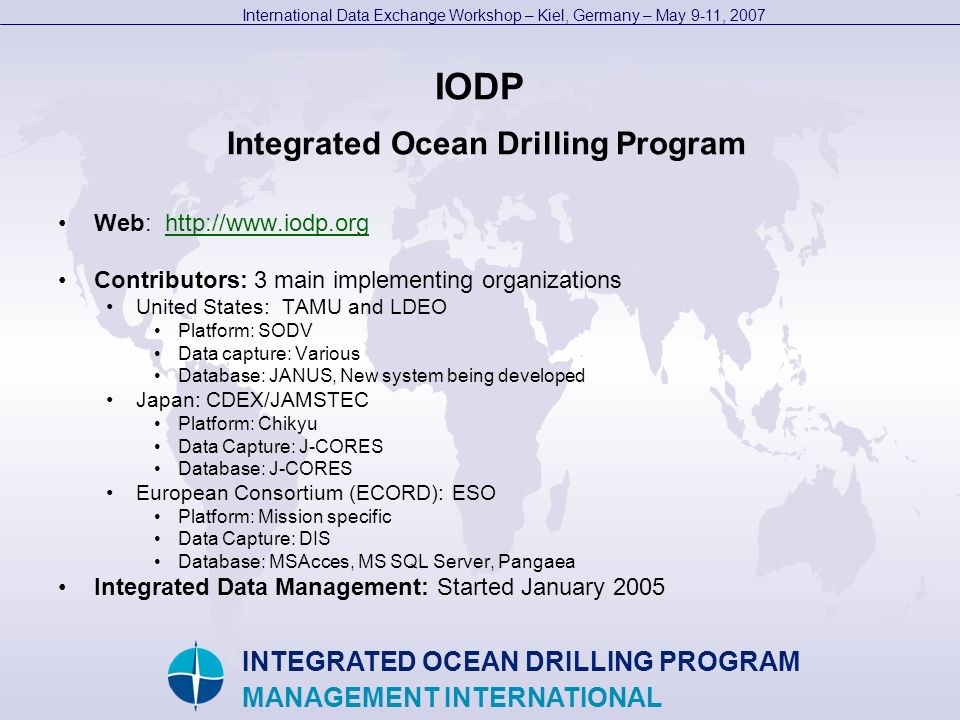Select the 'Web' label
The width and height of the screenshot is (960, 720).
pos(119,223)
